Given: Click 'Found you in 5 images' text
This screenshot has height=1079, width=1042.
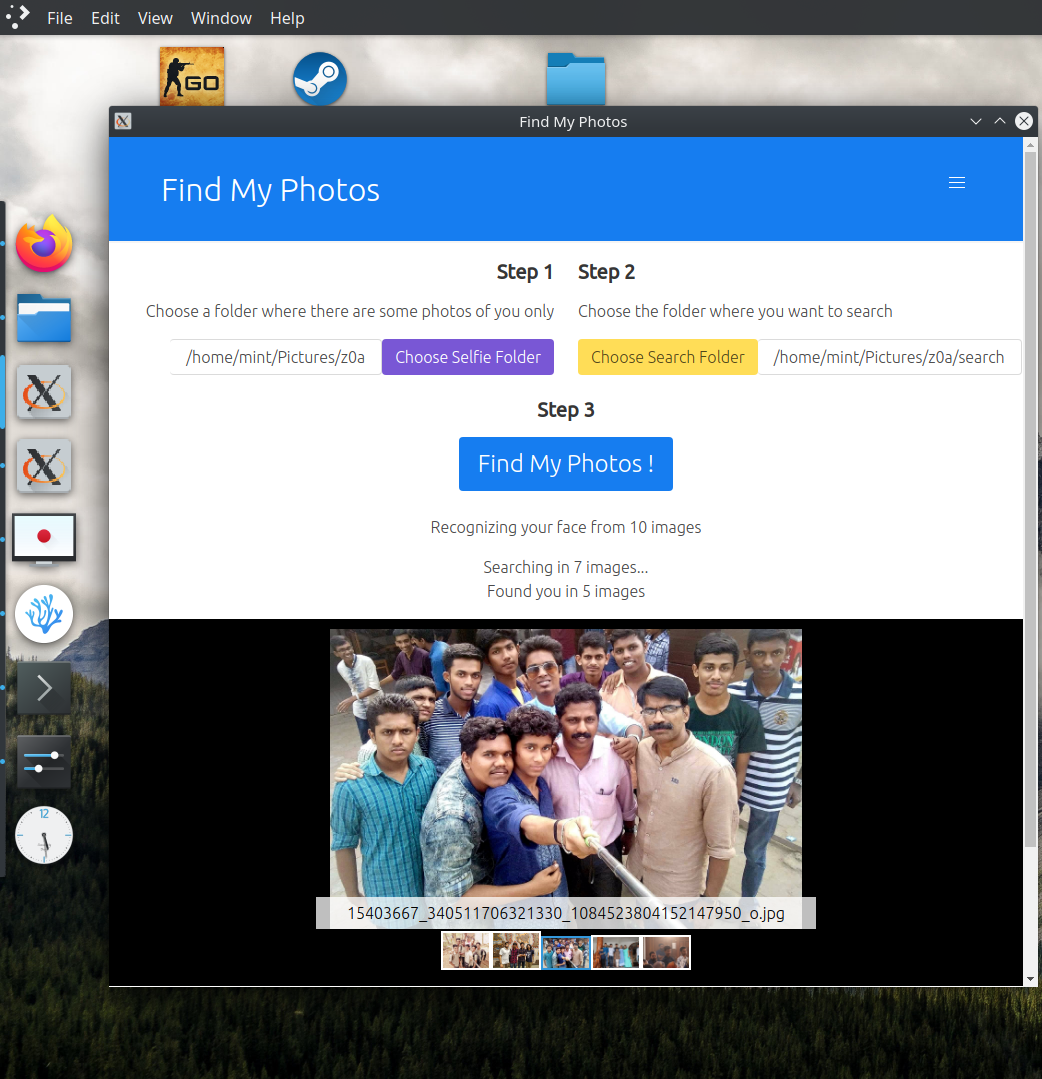Looking at the screenshot, I should 566,592.
